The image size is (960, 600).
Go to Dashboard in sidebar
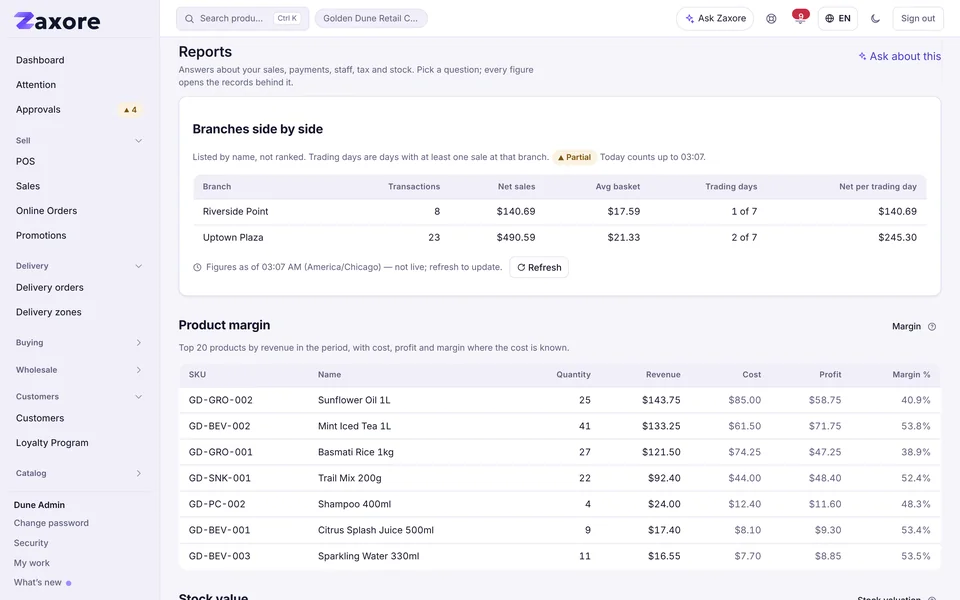(40, 60)
